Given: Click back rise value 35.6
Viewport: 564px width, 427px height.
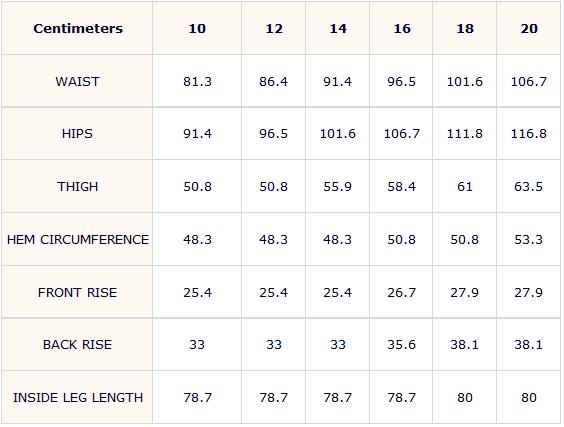Looking at the screenshot, I should tap(401, 345).
